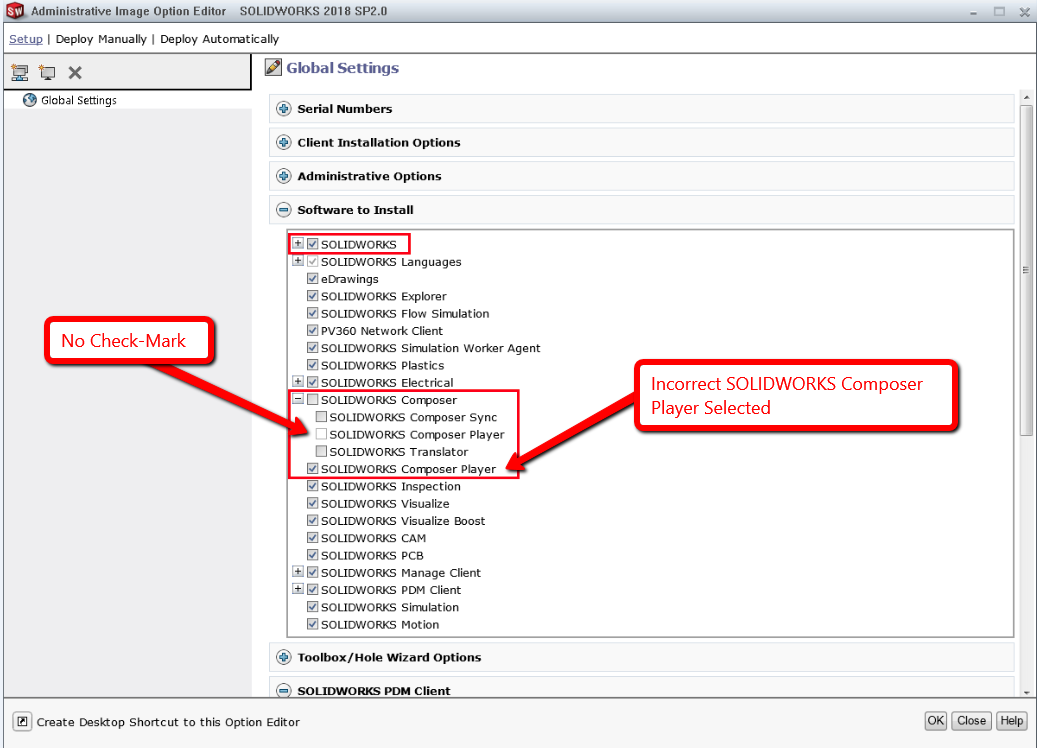The height and width of the screenshot is (748, 1037).
Task: Select Global Settings globe icon in tree
Action: pyautogui.click(x=30, y=100)
